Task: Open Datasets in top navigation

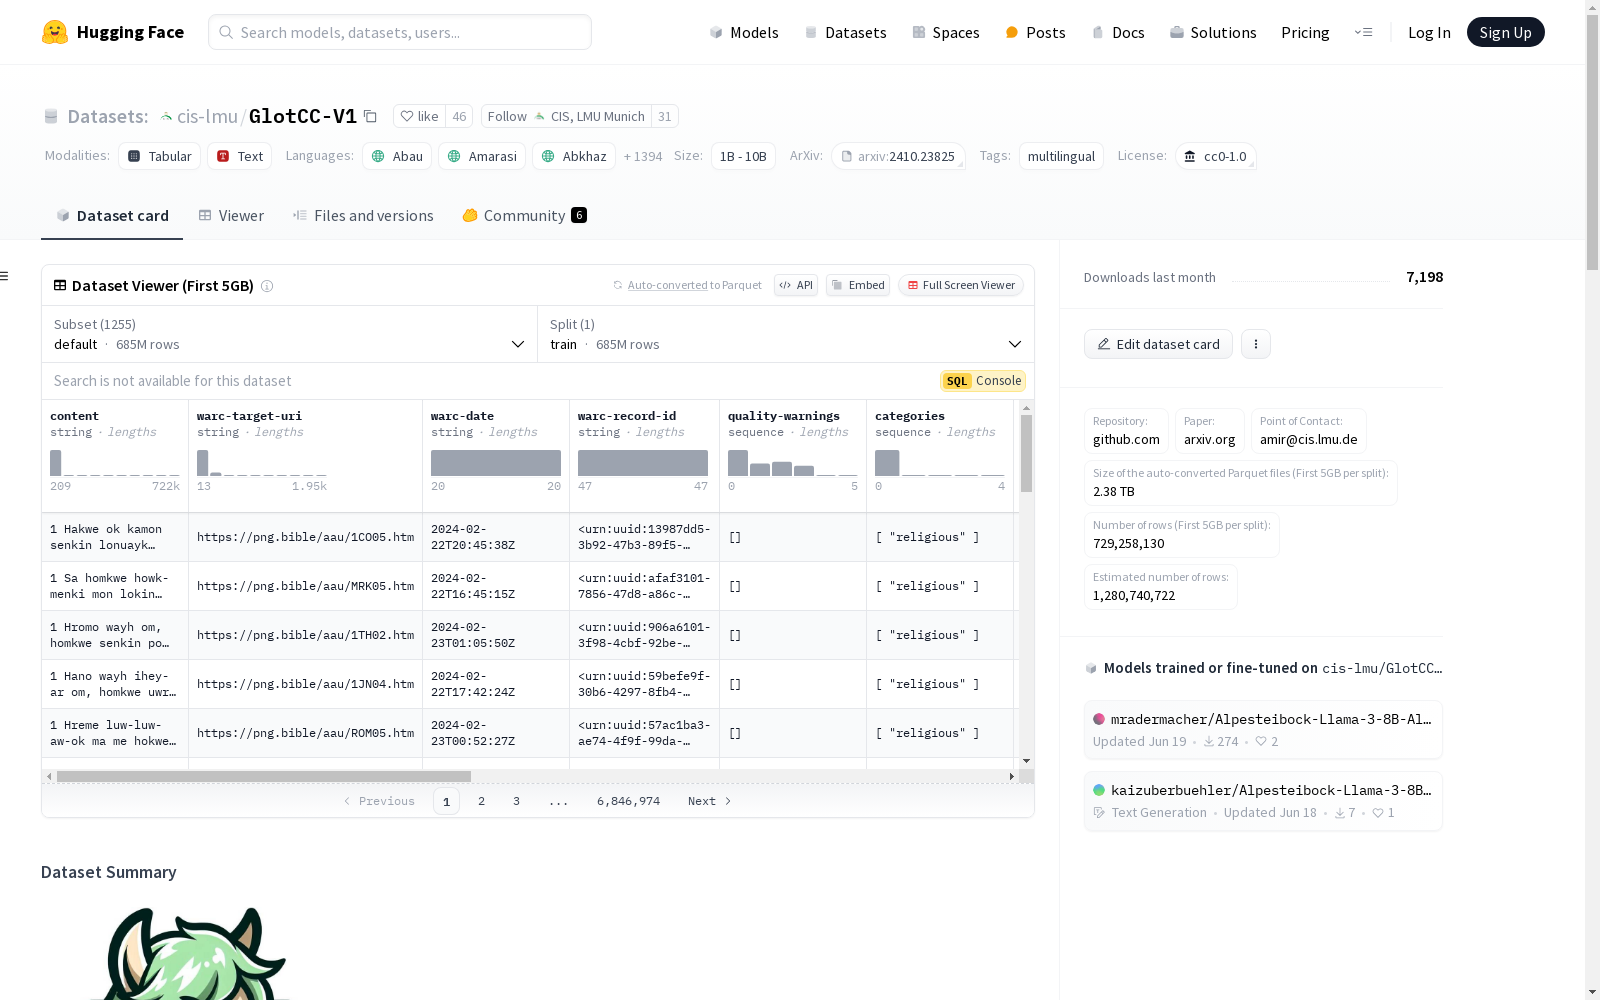Action: 846,32
